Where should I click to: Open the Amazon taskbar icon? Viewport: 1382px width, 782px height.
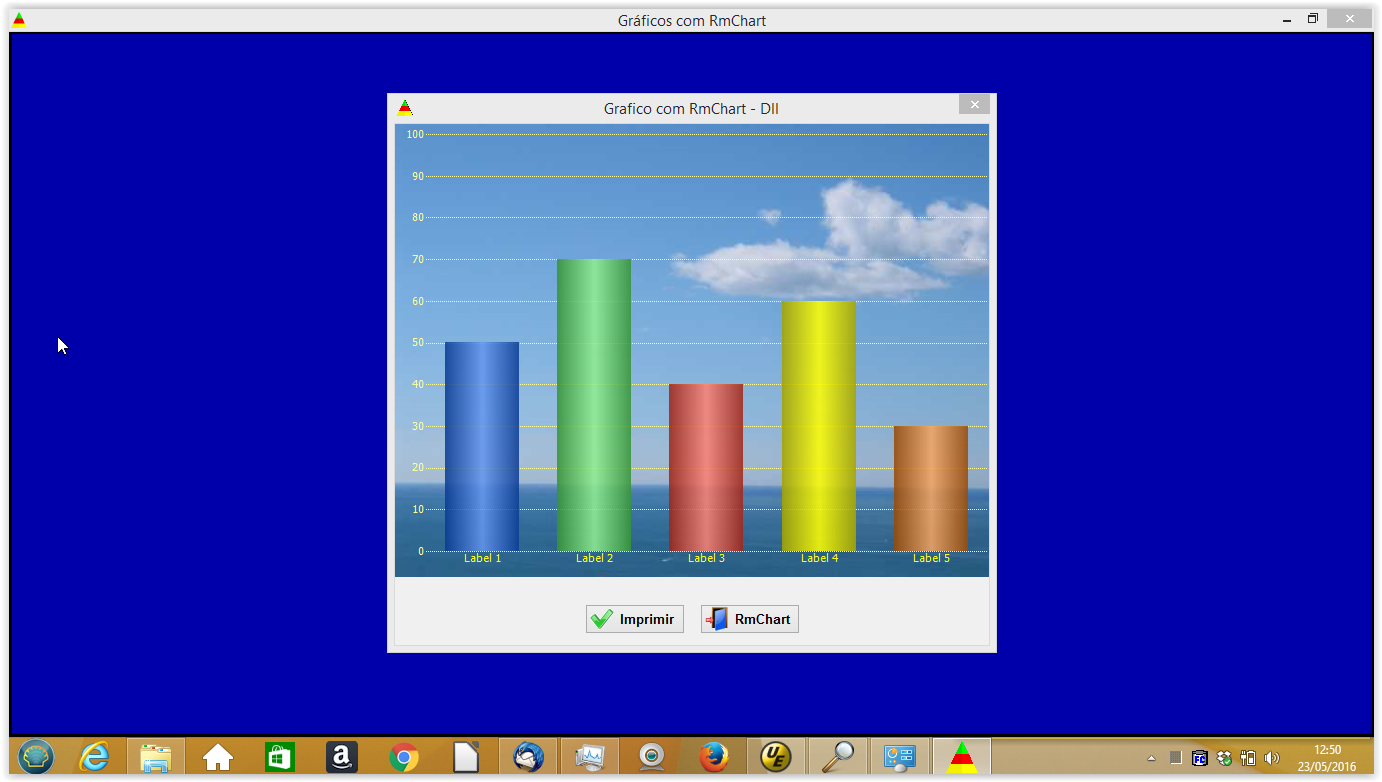point(342,757)
